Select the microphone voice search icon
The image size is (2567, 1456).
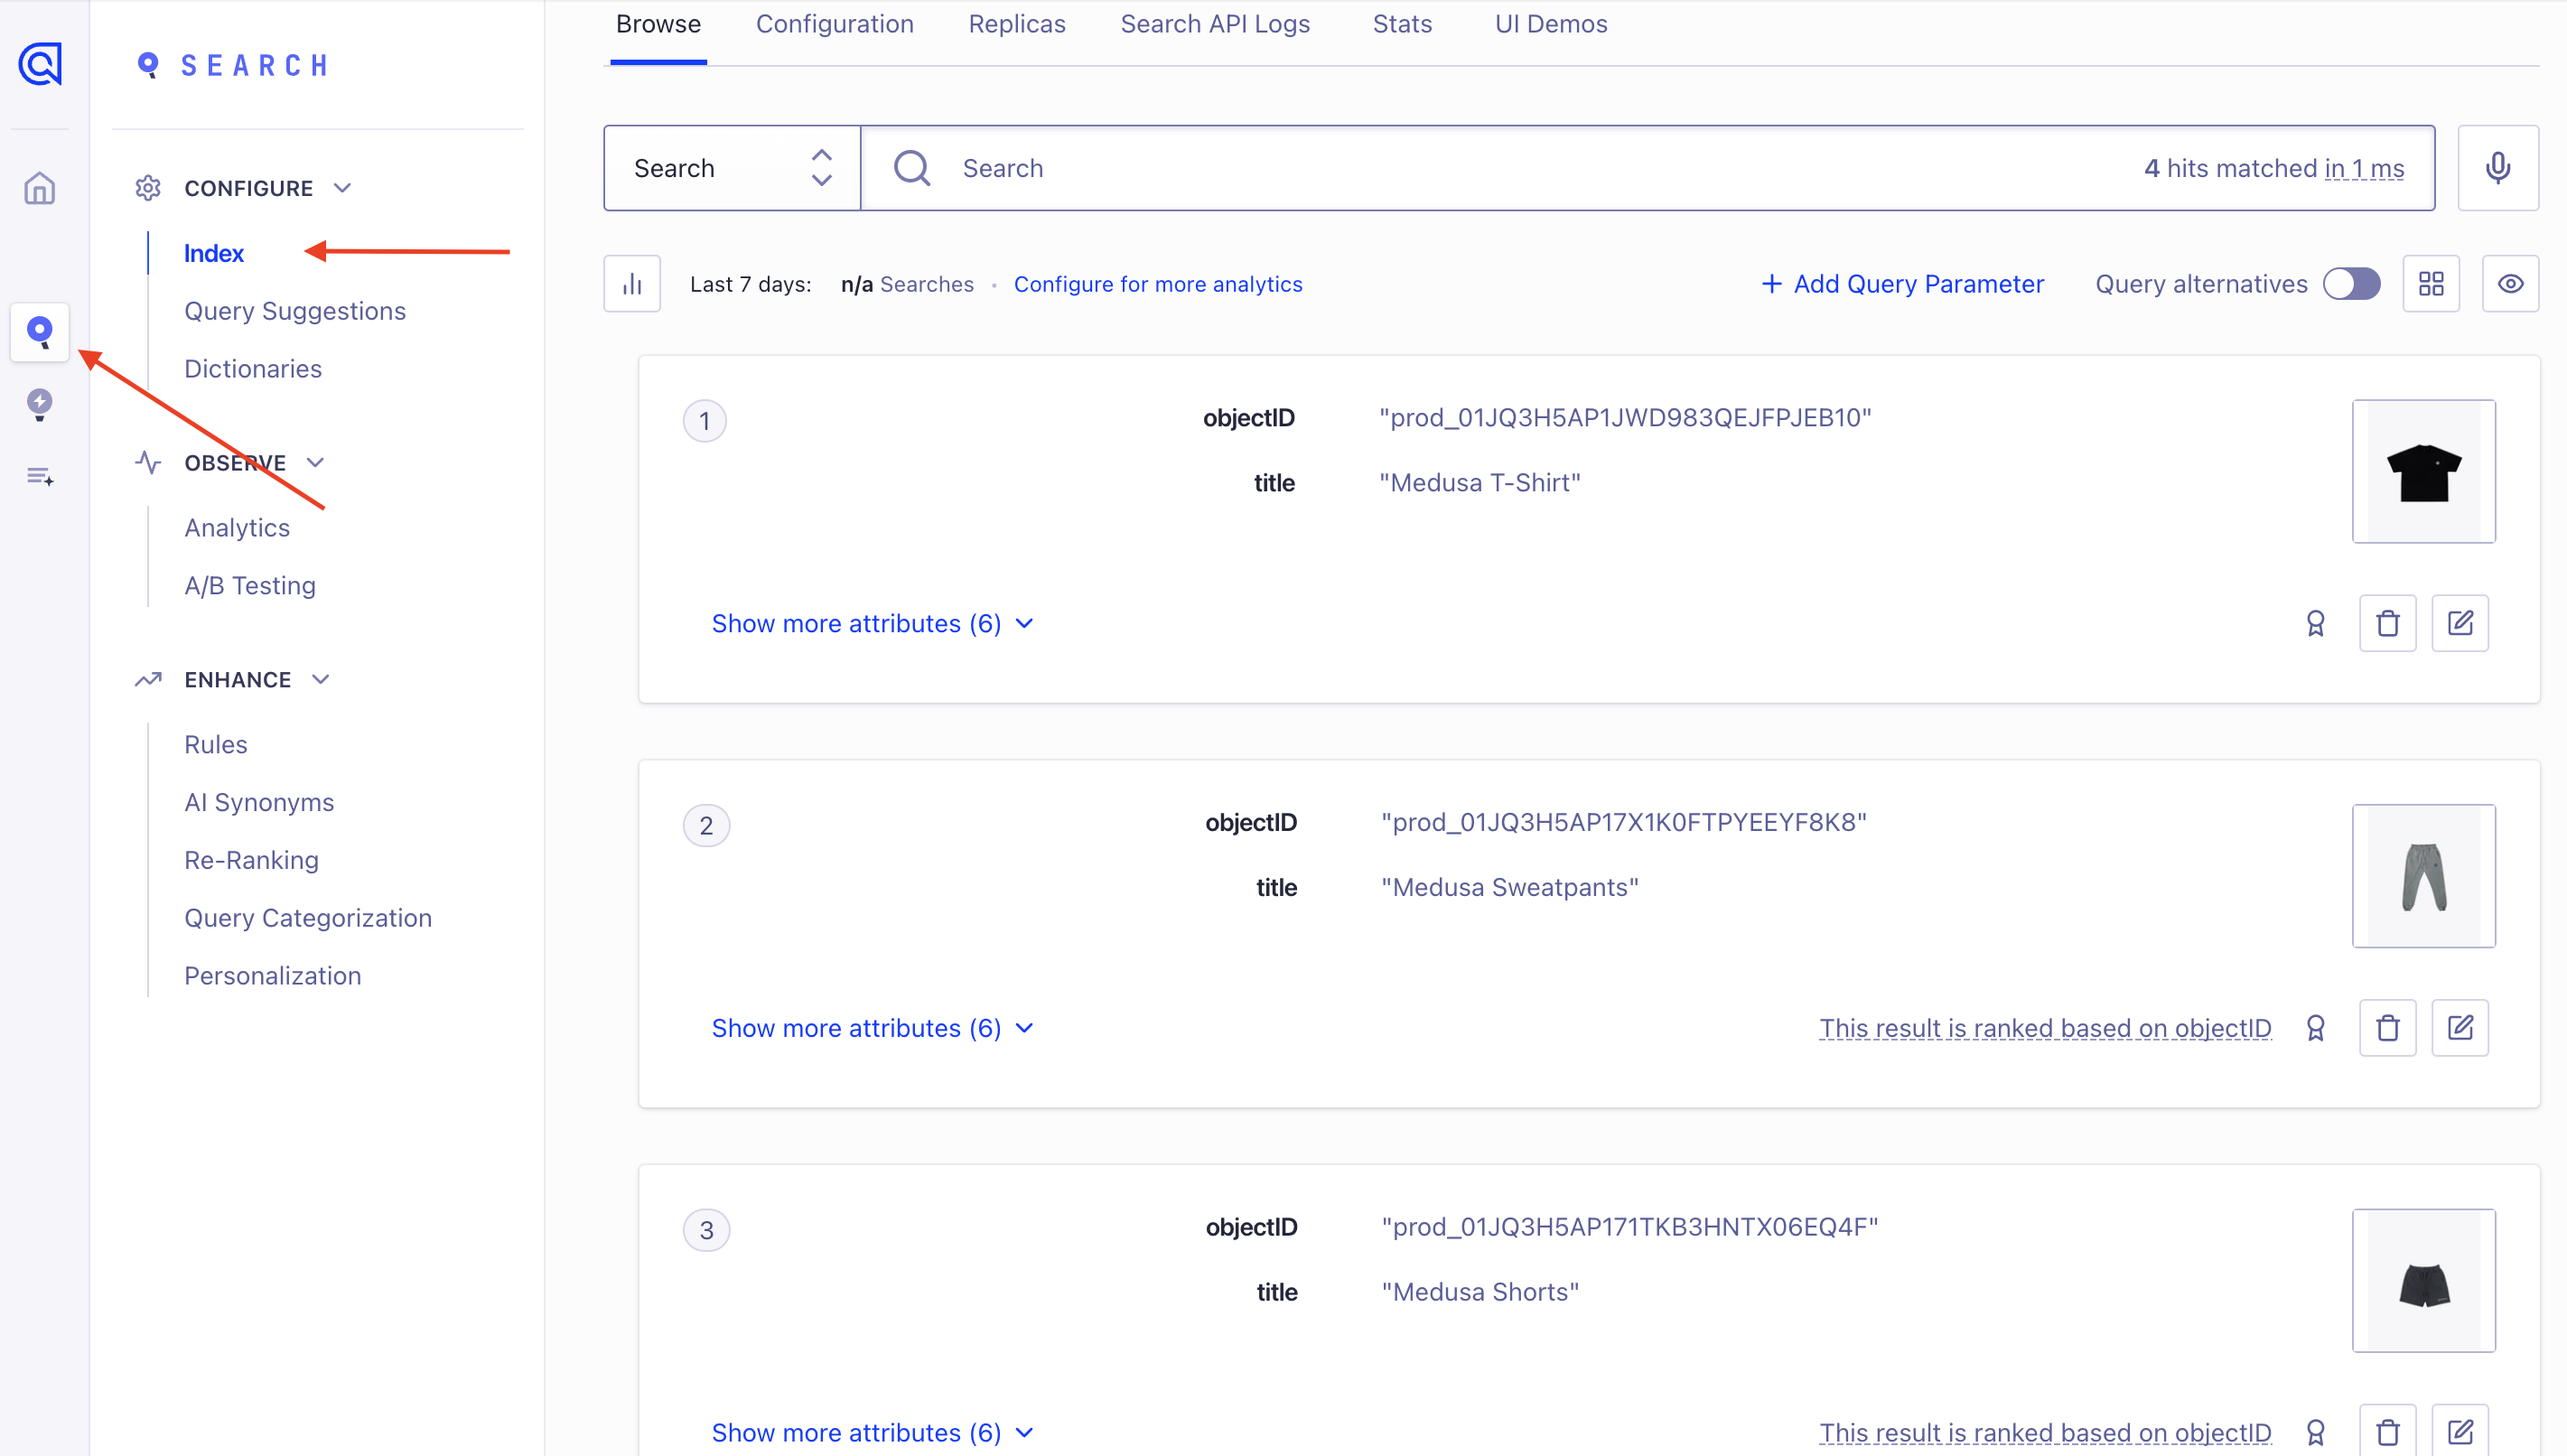pos(2497,167)
